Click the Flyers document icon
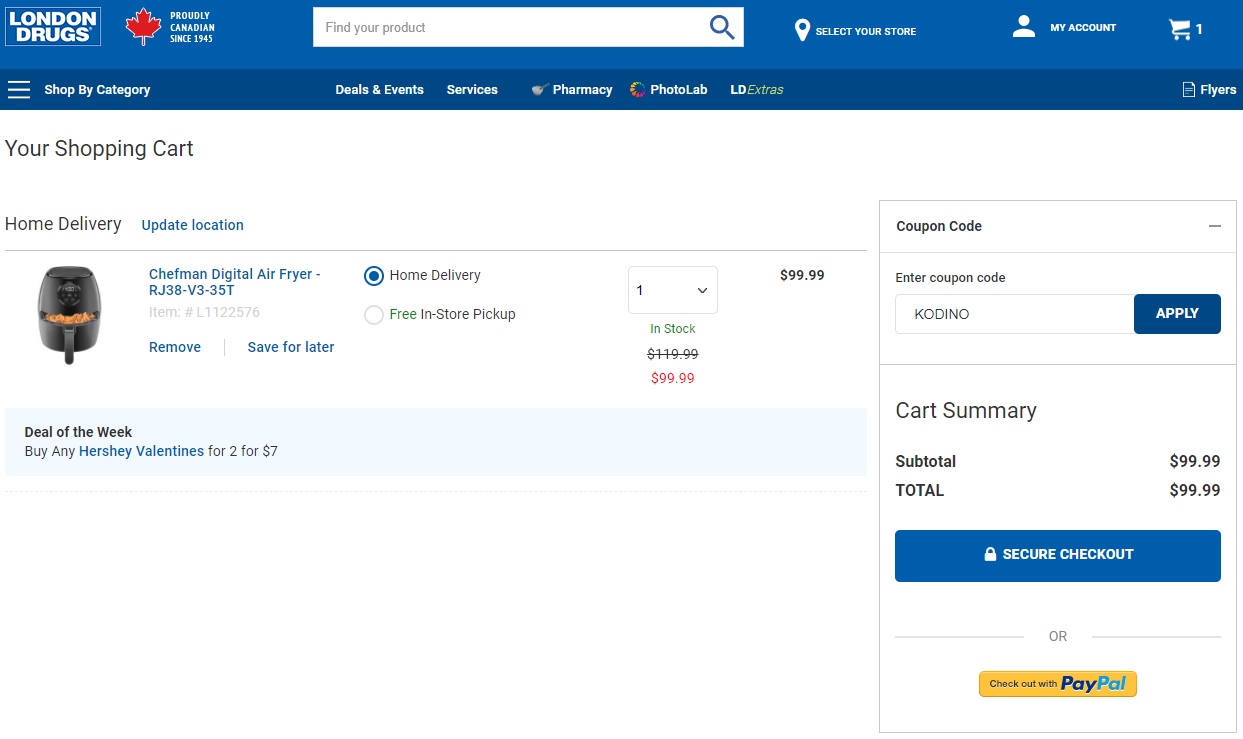 (1189, 90)
